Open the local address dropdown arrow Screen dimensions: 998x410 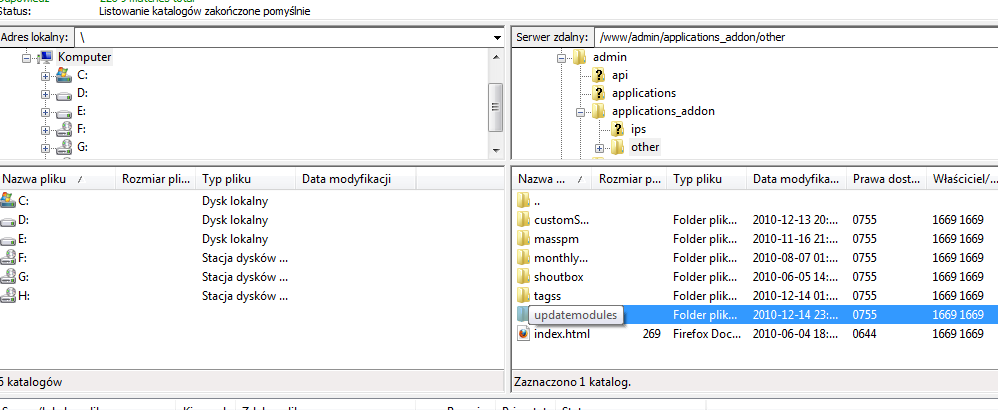[x=497, y=37]
